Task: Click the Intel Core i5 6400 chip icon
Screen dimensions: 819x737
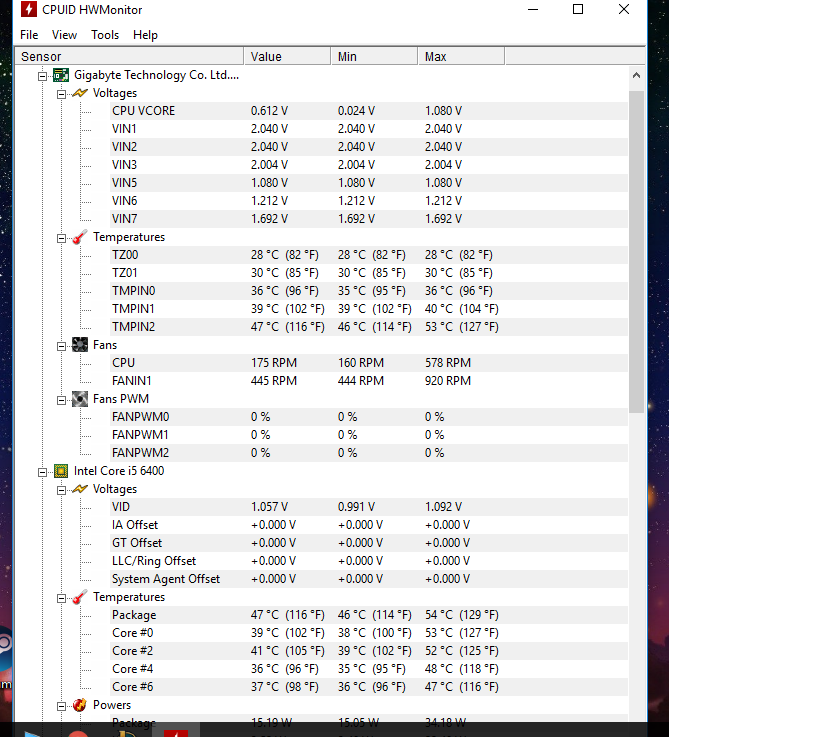Action: 61,471
